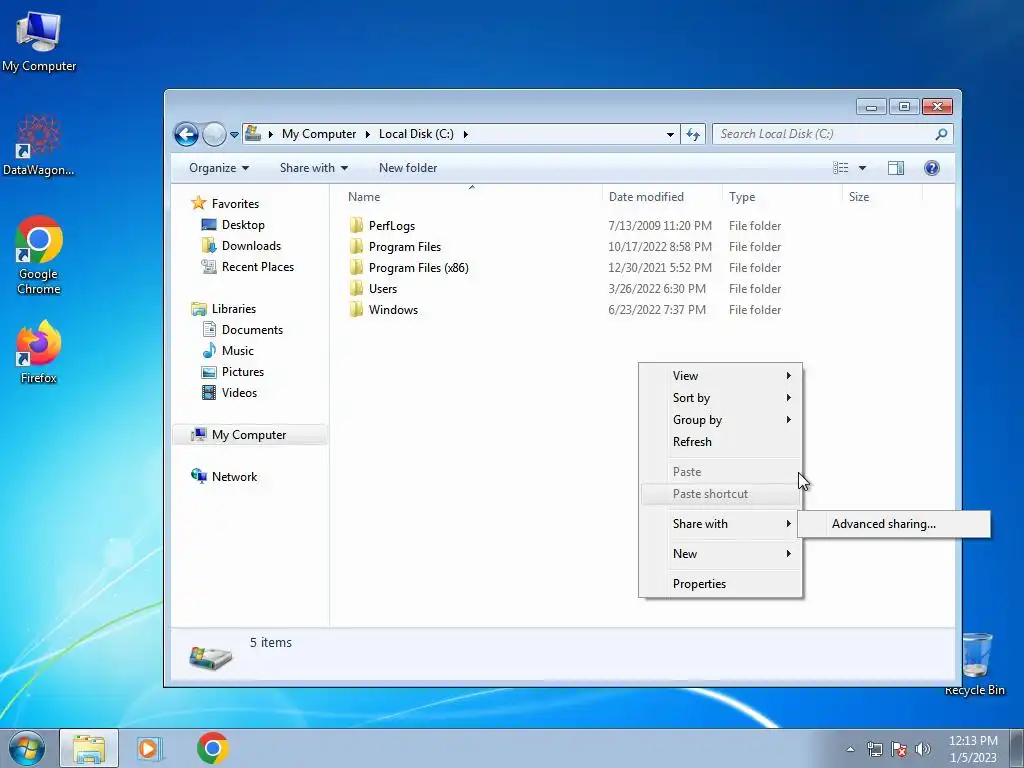Select the Program Files folder icon

pos(356,246)
